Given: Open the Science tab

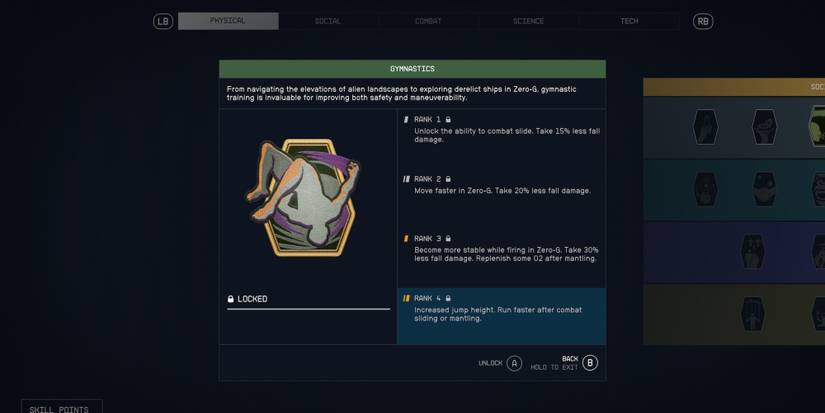Looking at the screenshot, I should [x=528, y=21].
